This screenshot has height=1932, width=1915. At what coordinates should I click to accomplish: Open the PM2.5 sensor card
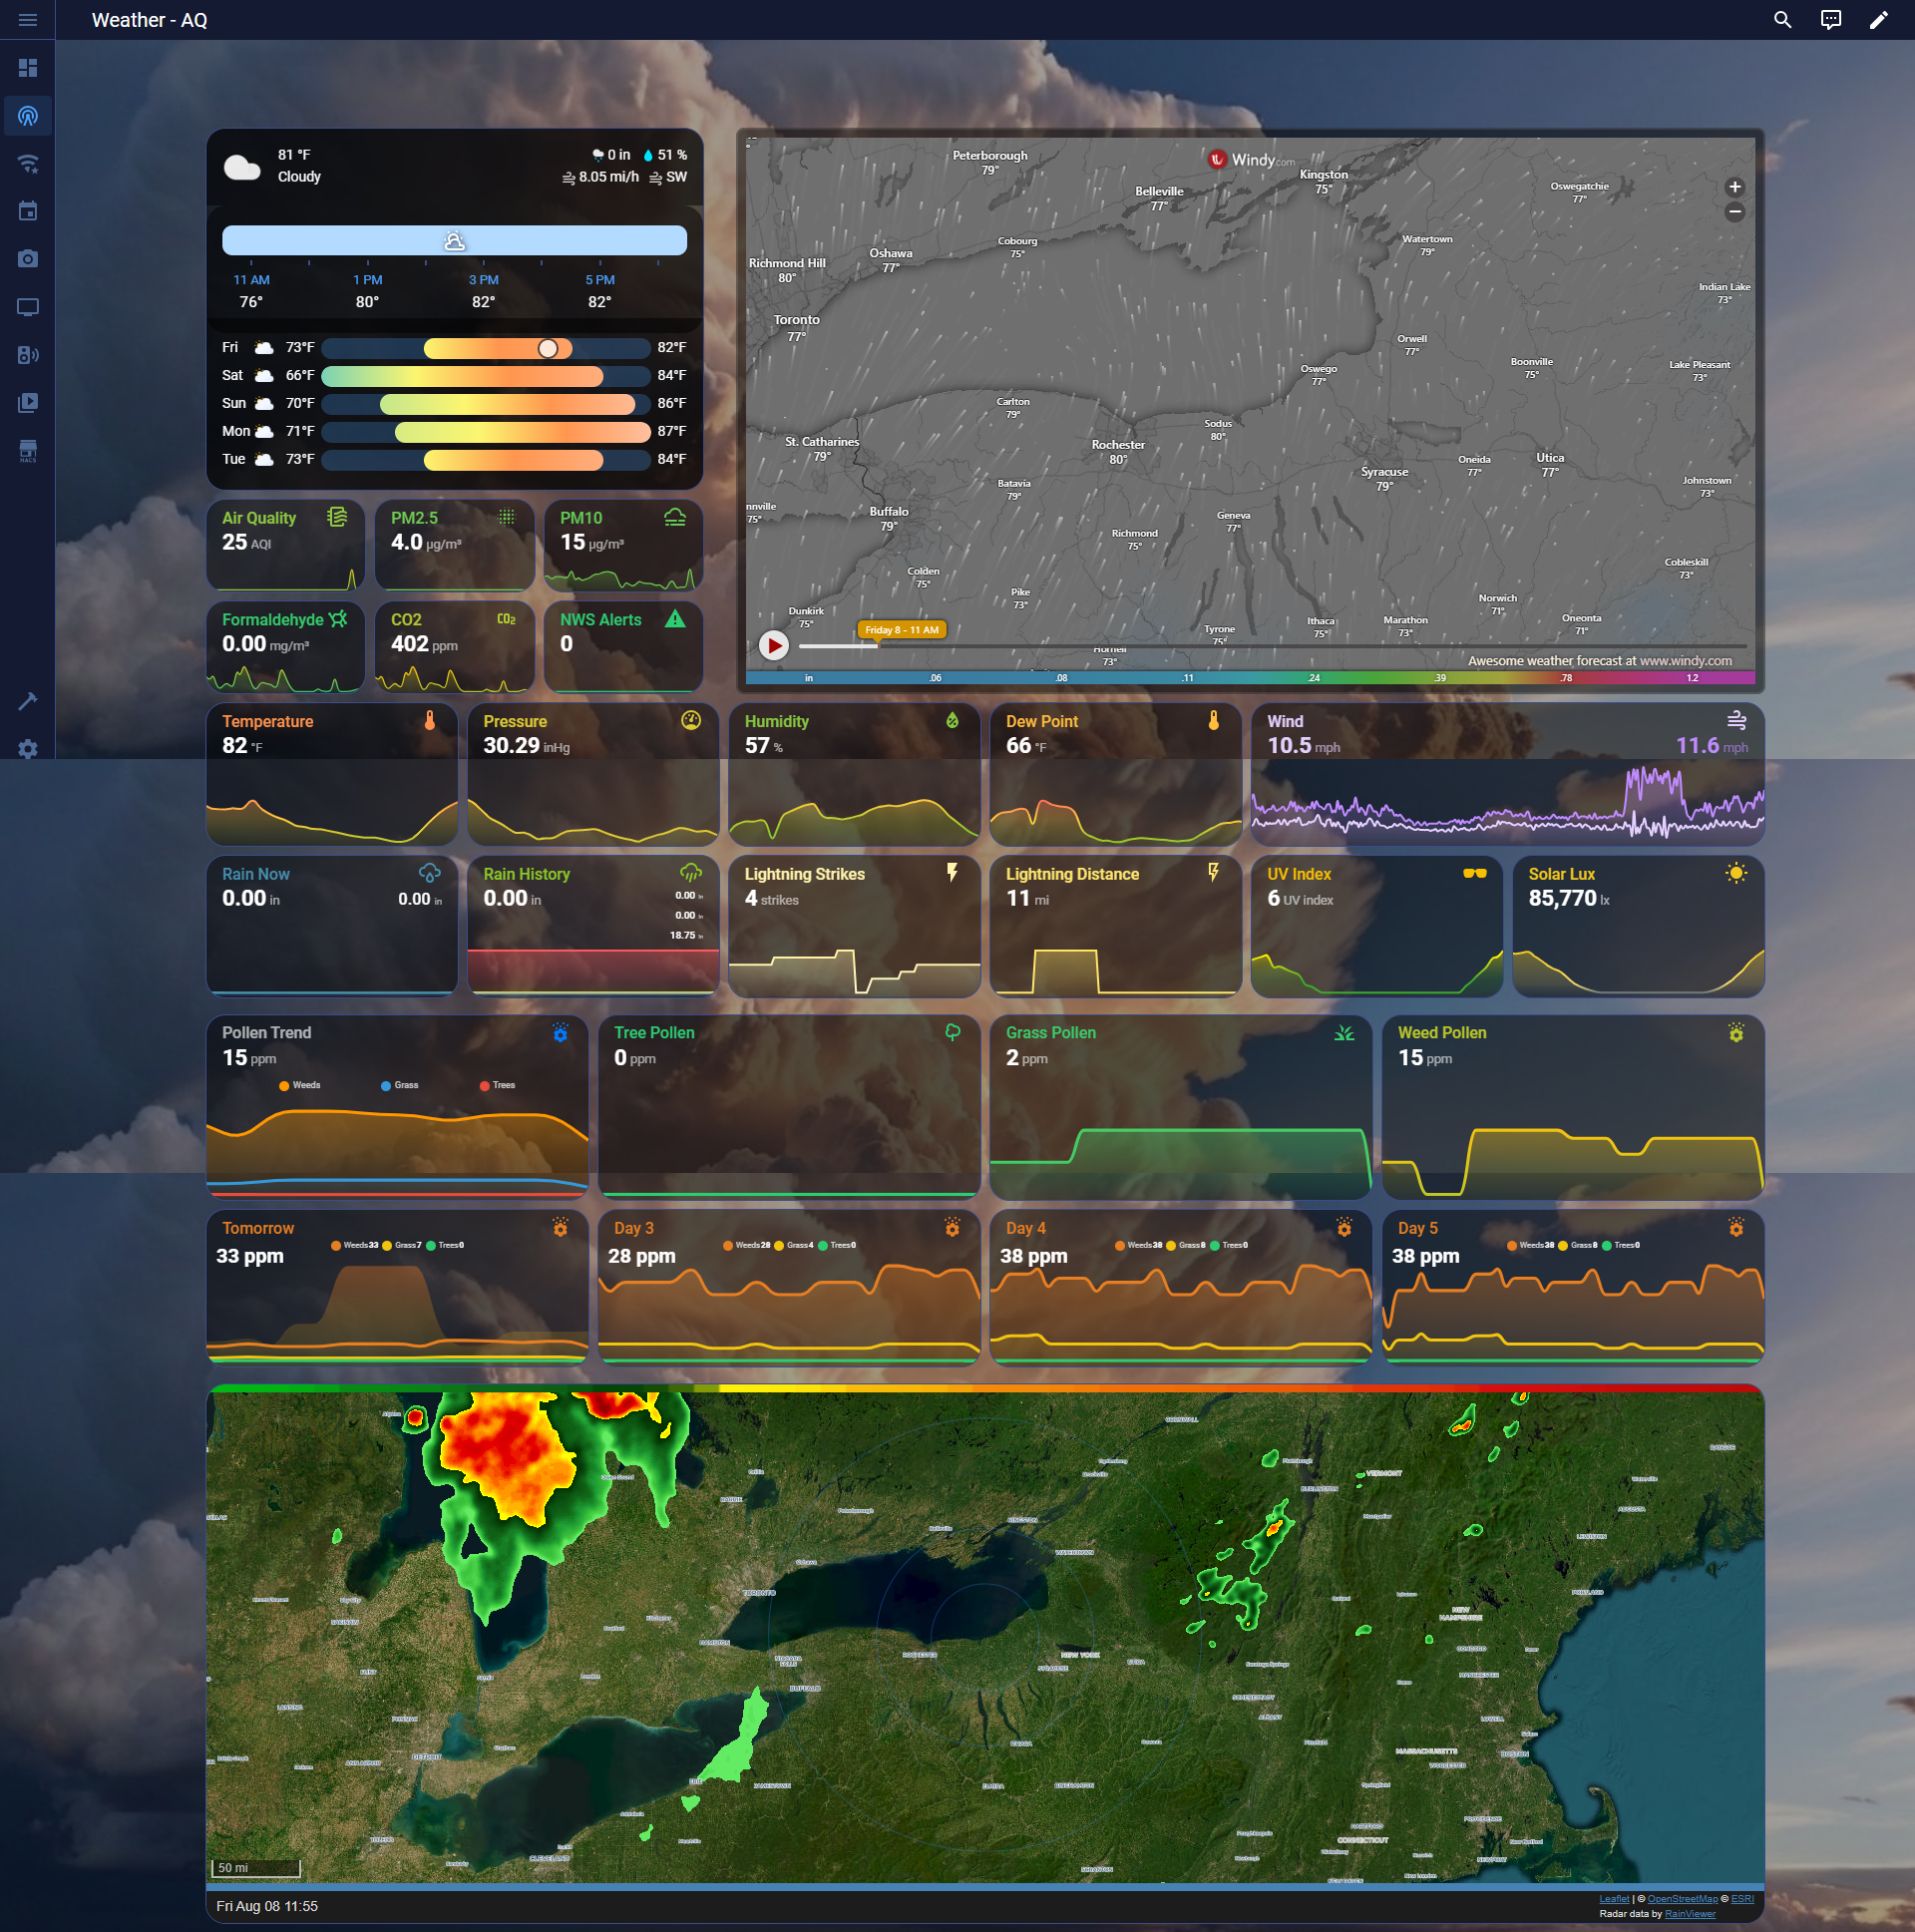pyautogui.click(x=455, y=545)
